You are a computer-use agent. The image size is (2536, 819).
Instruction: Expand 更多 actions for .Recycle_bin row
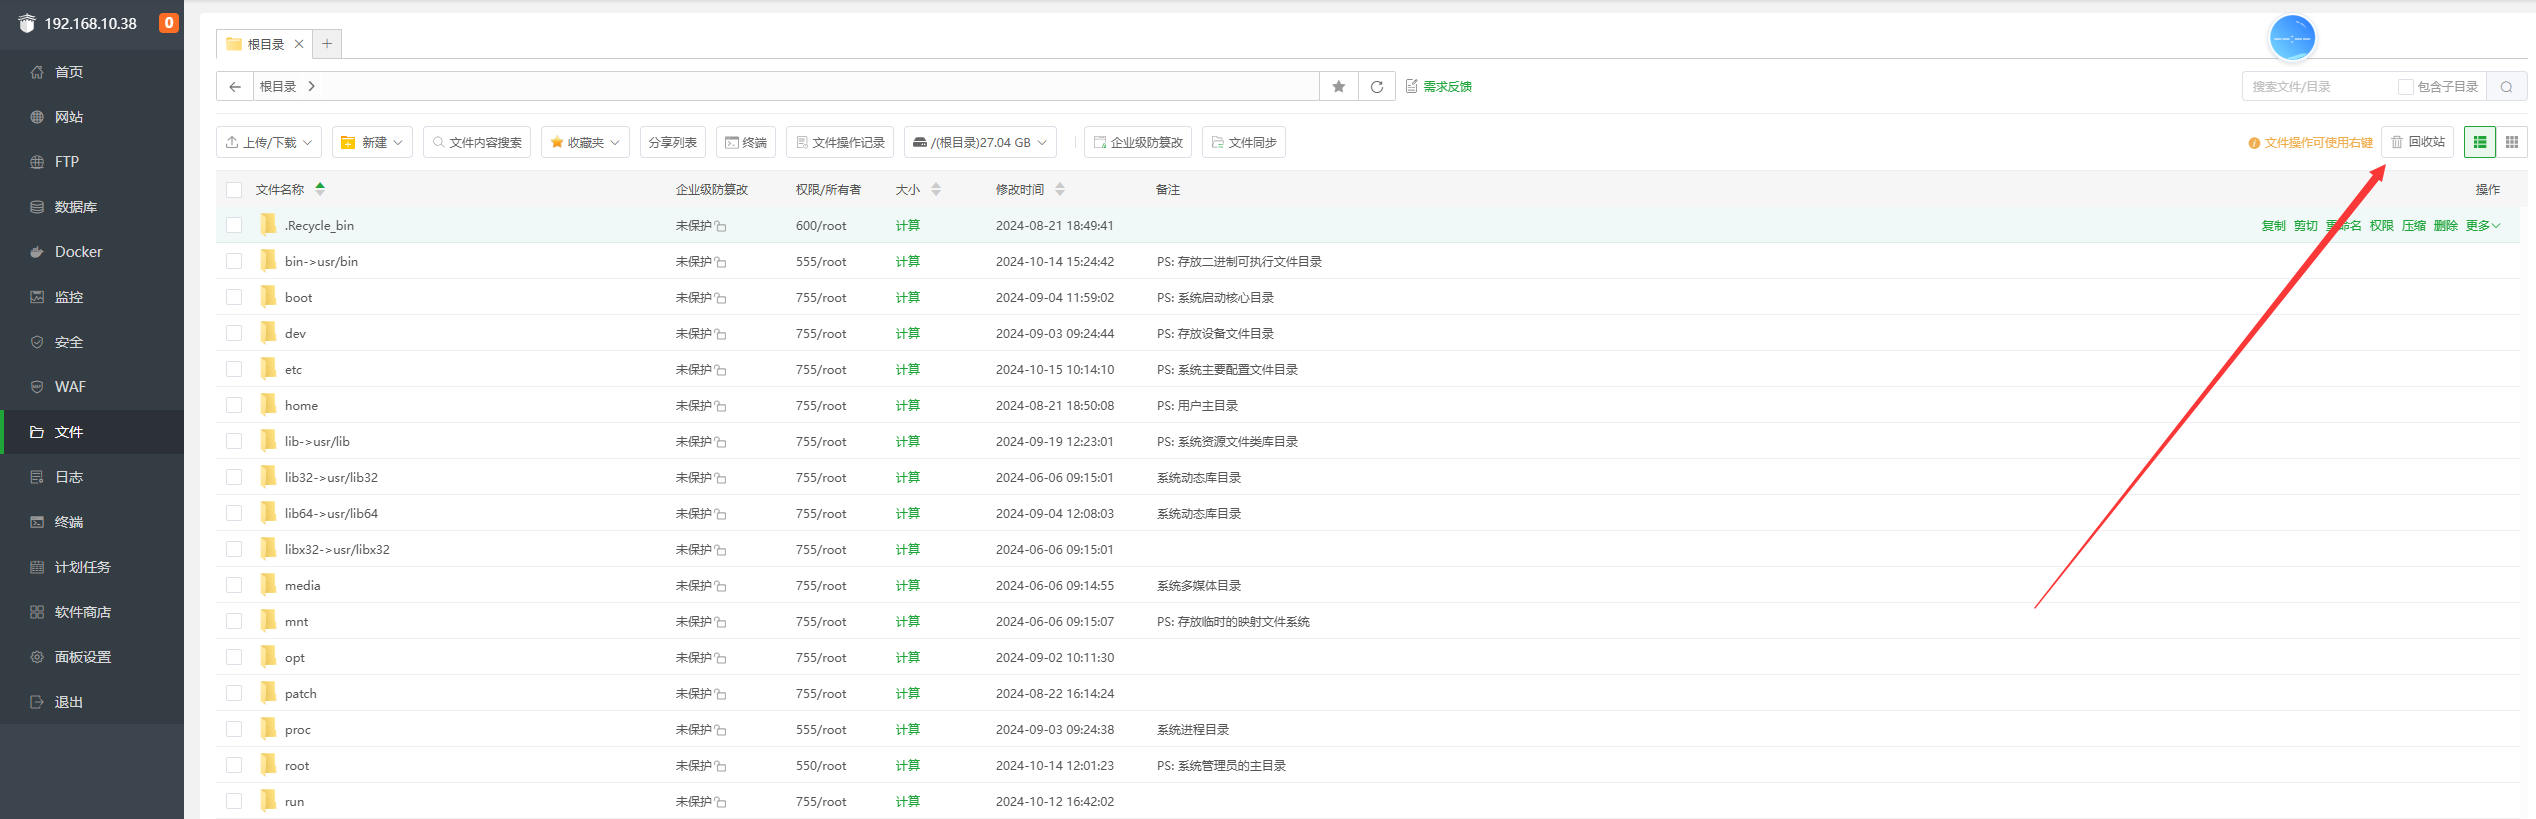[2482, 226]
